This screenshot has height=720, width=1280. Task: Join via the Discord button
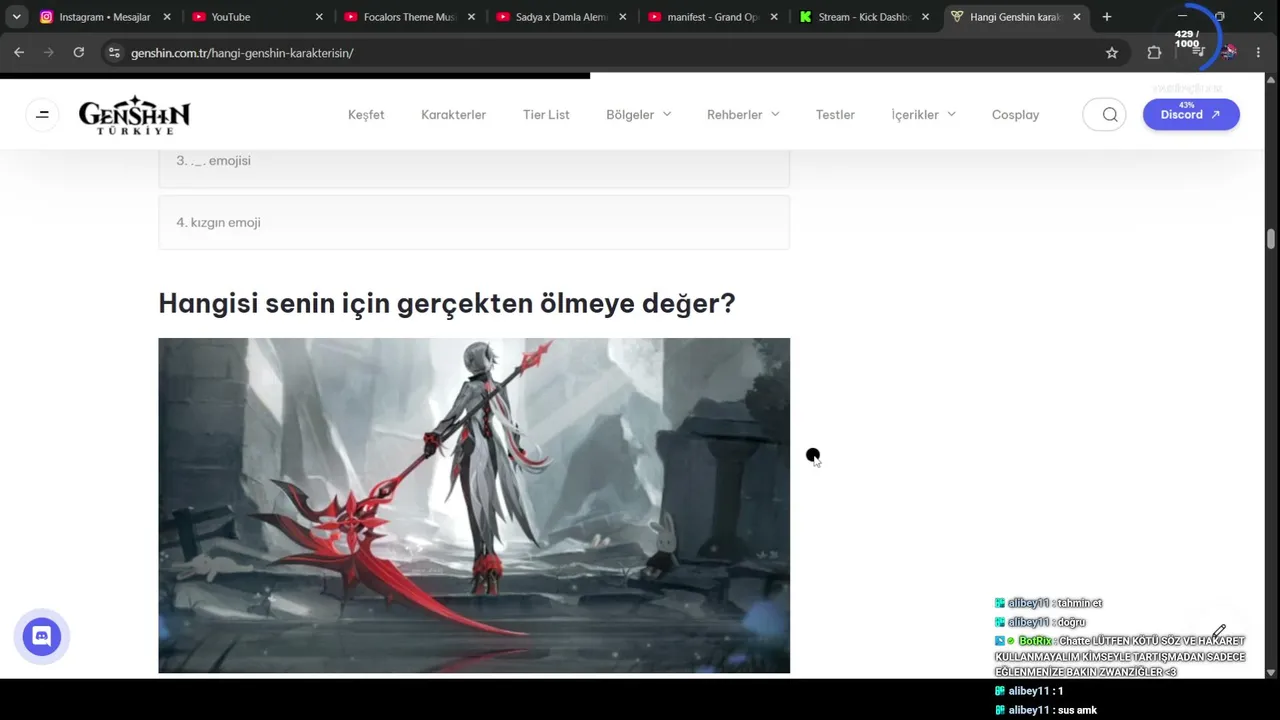pyautogui.click(x=1191, y=115)
